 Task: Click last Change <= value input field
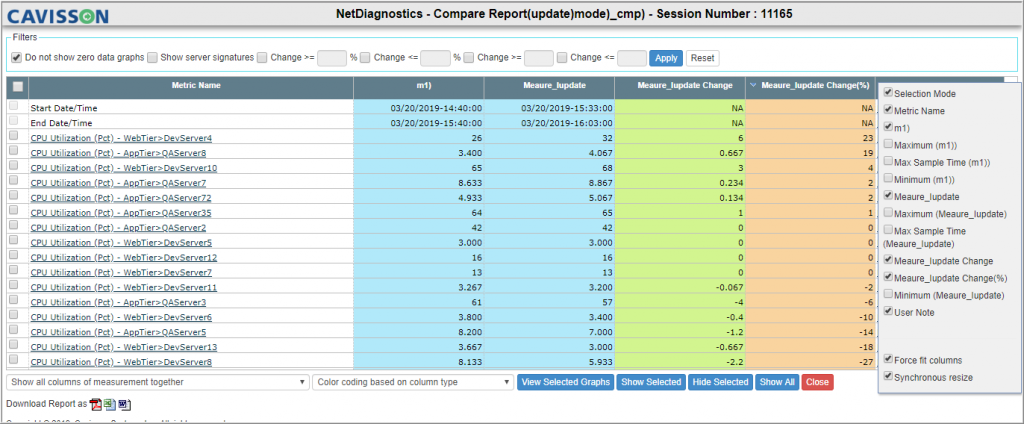(x=632, y=58)
